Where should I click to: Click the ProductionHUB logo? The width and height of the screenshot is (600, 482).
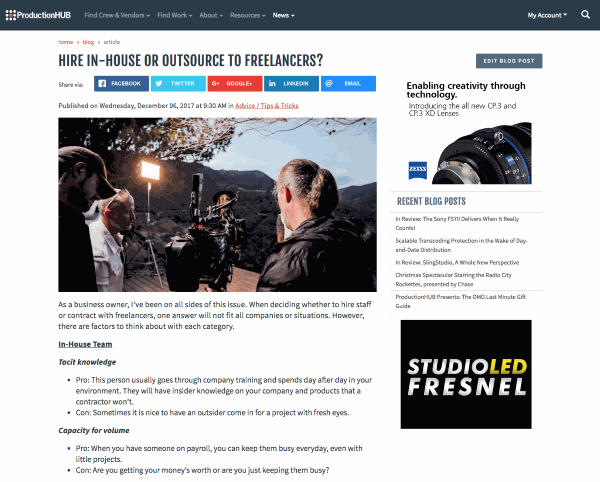coord(38,15)
